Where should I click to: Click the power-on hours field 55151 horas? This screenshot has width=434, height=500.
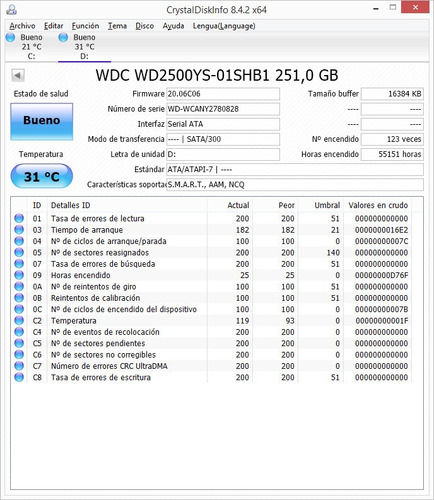pos(392,154)
